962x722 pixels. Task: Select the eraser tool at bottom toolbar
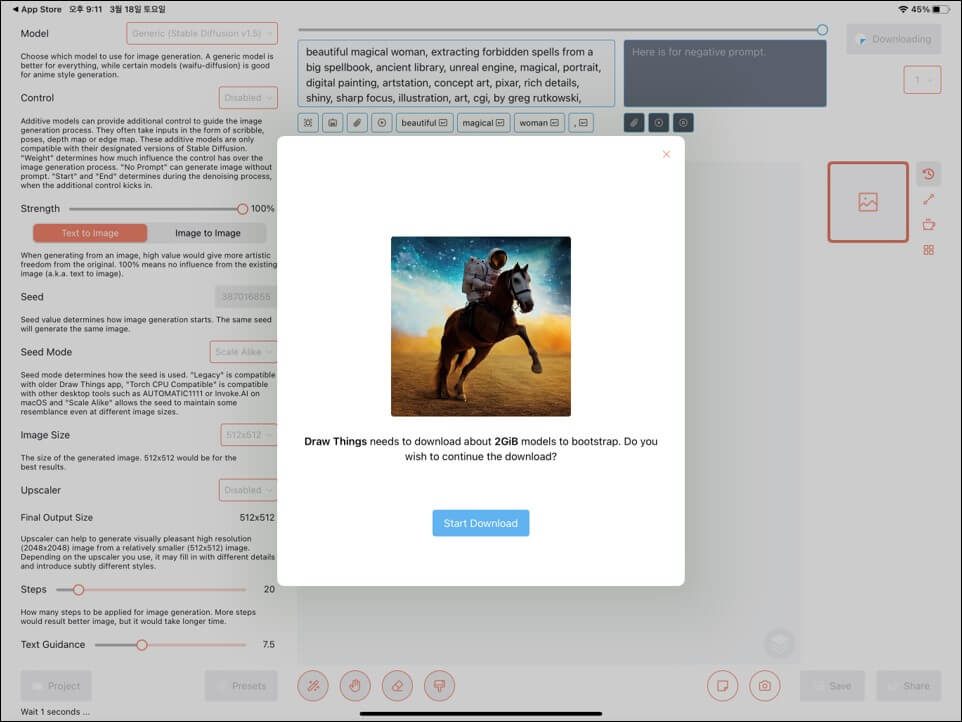click(x=397, y=686)
